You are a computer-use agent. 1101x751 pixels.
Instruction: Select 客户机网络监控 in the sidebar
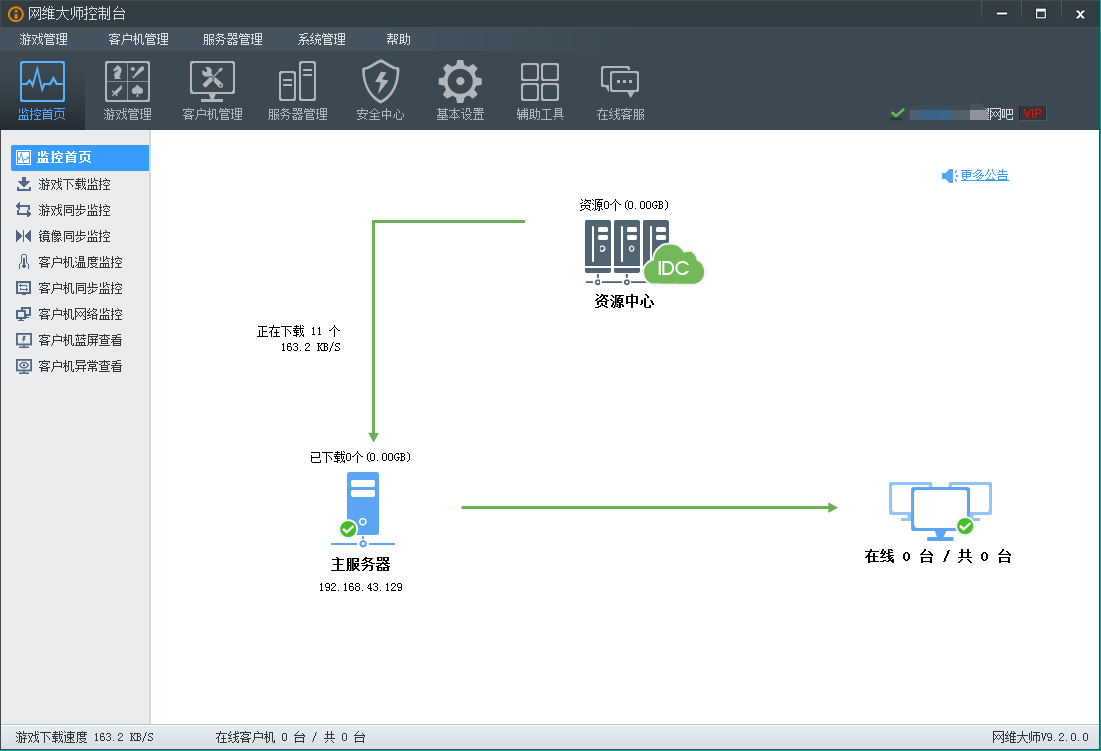[x=80, y=314]
